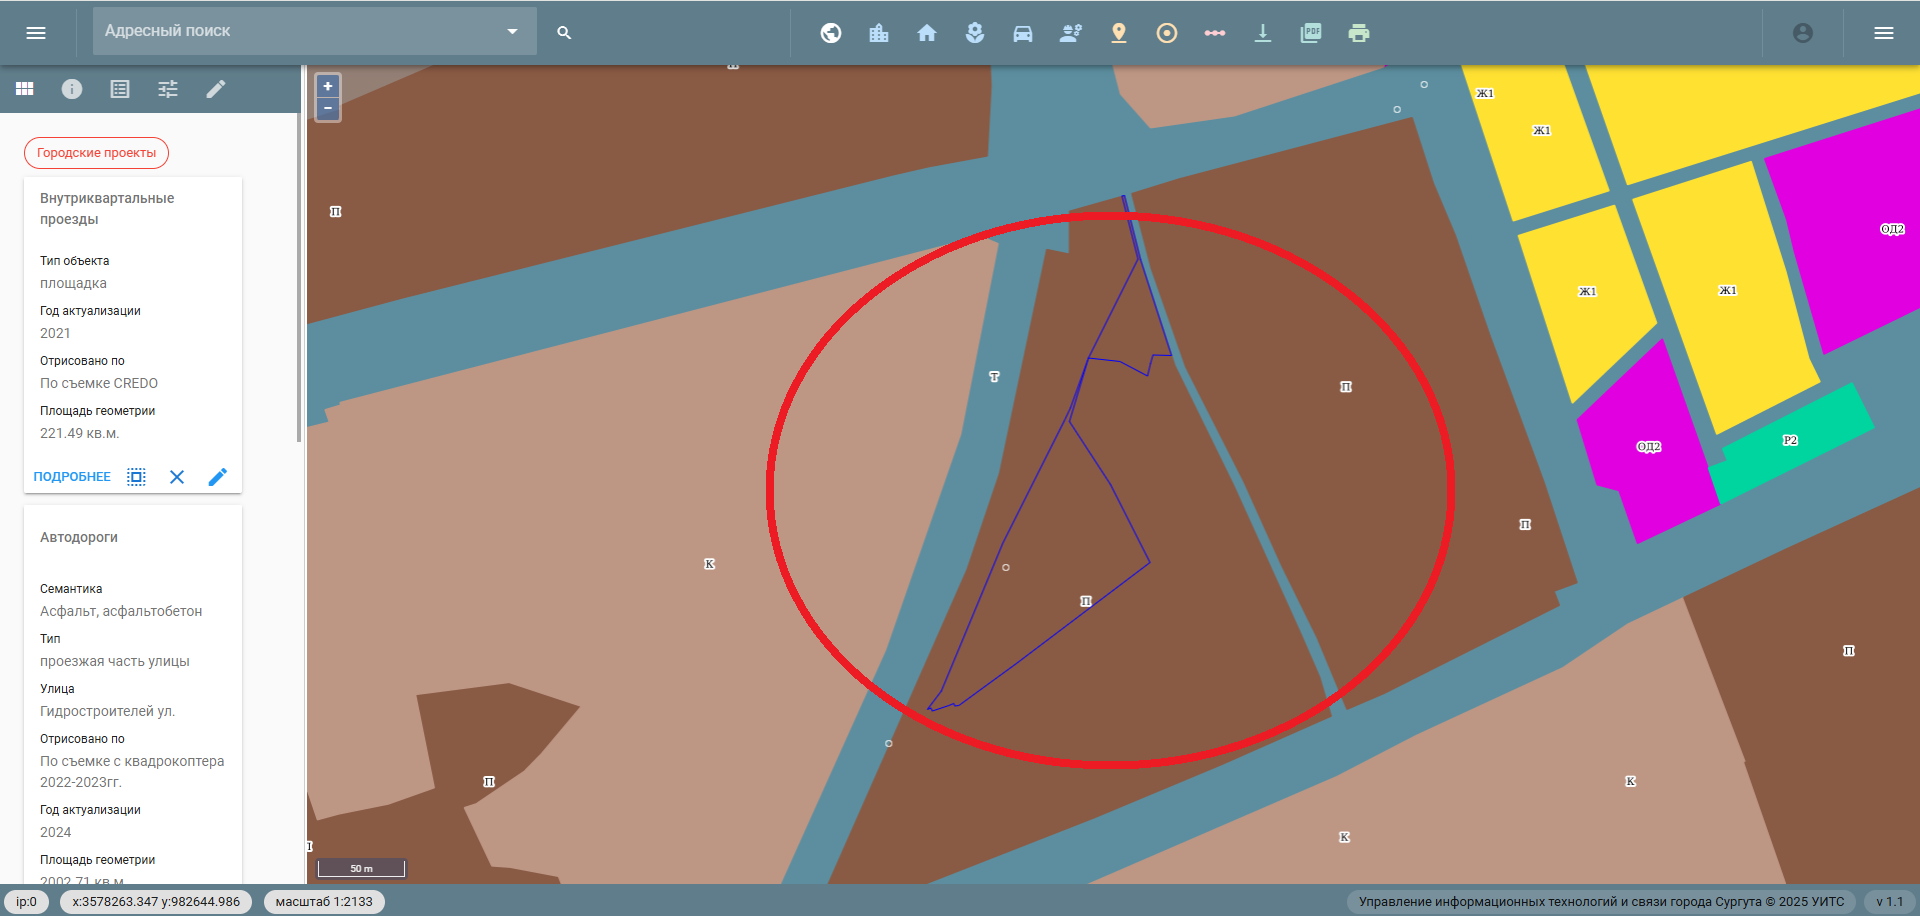Click the car transport icon
The height and width of the screenshot is (916, 1920).
point(1022,33)
